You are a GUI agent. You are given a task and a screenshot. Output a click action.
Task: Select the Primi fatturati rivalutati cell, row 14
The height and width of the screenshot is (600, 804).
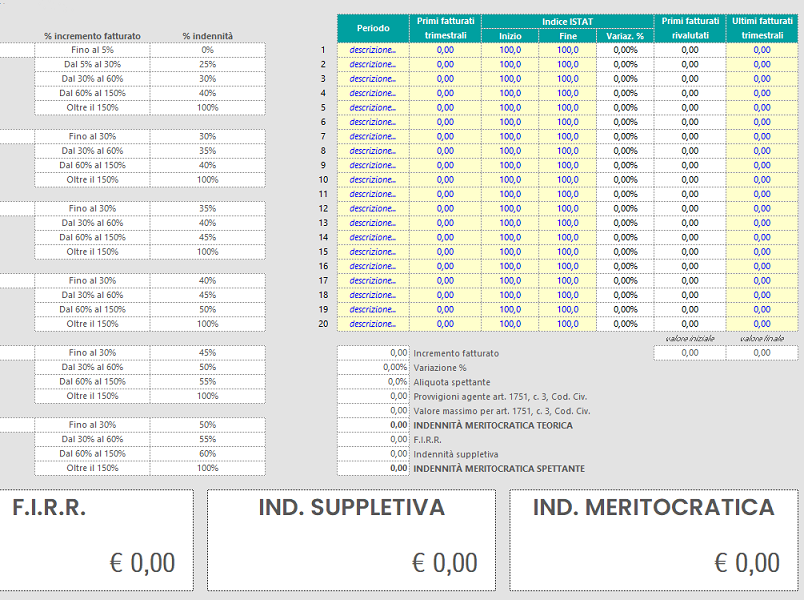pyautogui.click(x=690, y=237)
